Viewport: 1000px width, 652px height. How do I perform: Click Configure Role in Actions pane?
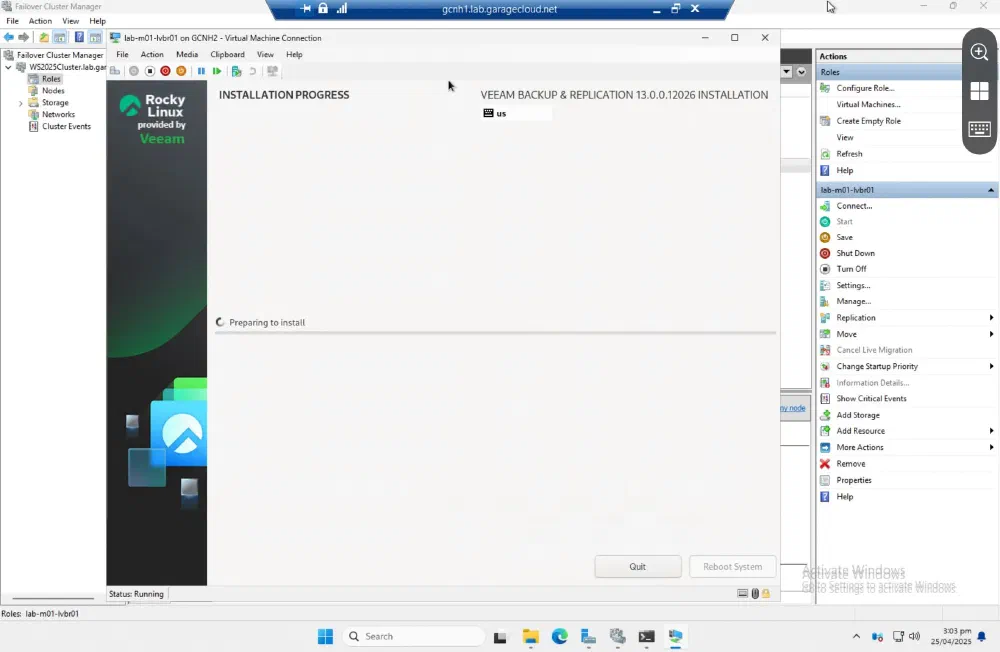865,88
